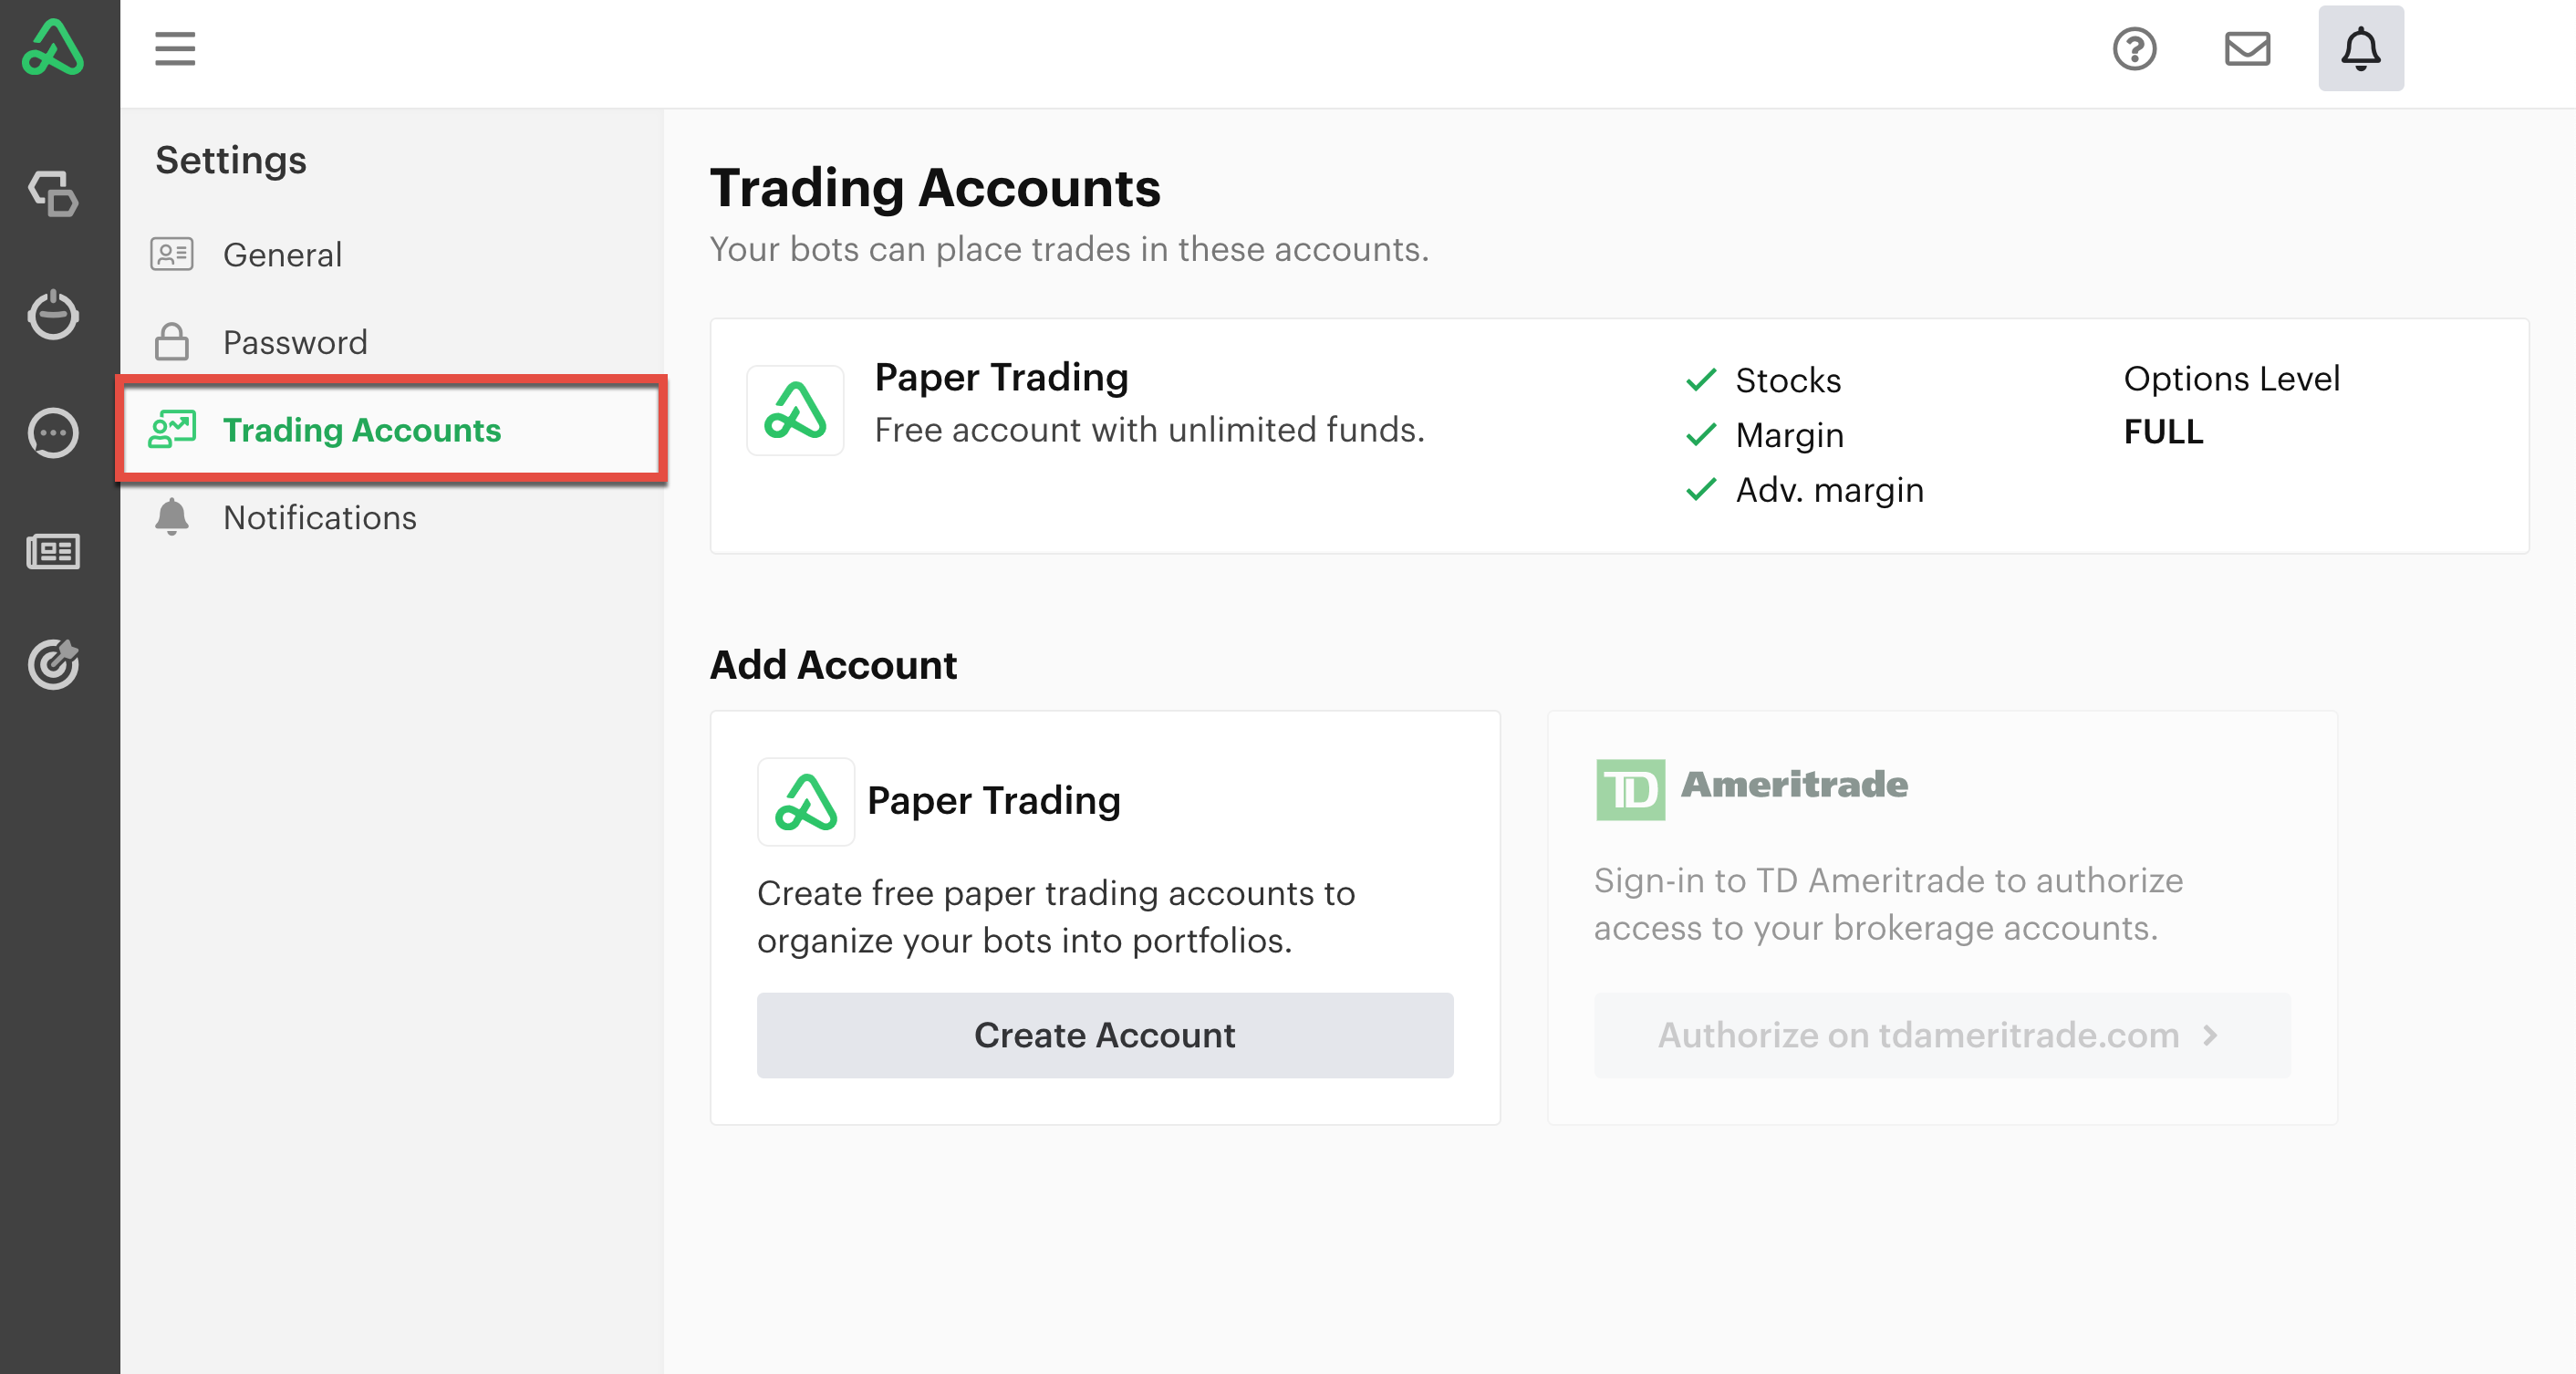Viewport: 2576px width, 1374px height.
Task: Open the newspaper icon in the sidebar
Action: click(x=53, y=551)
